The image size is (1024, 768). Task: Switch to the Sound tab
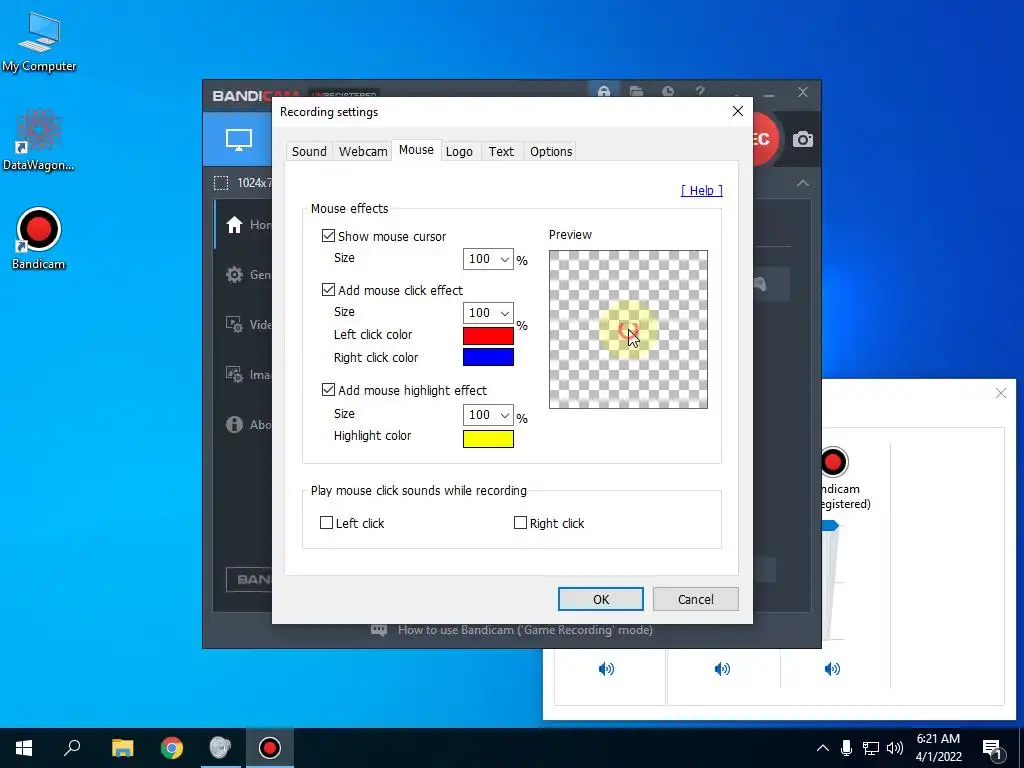click(309, 152)
